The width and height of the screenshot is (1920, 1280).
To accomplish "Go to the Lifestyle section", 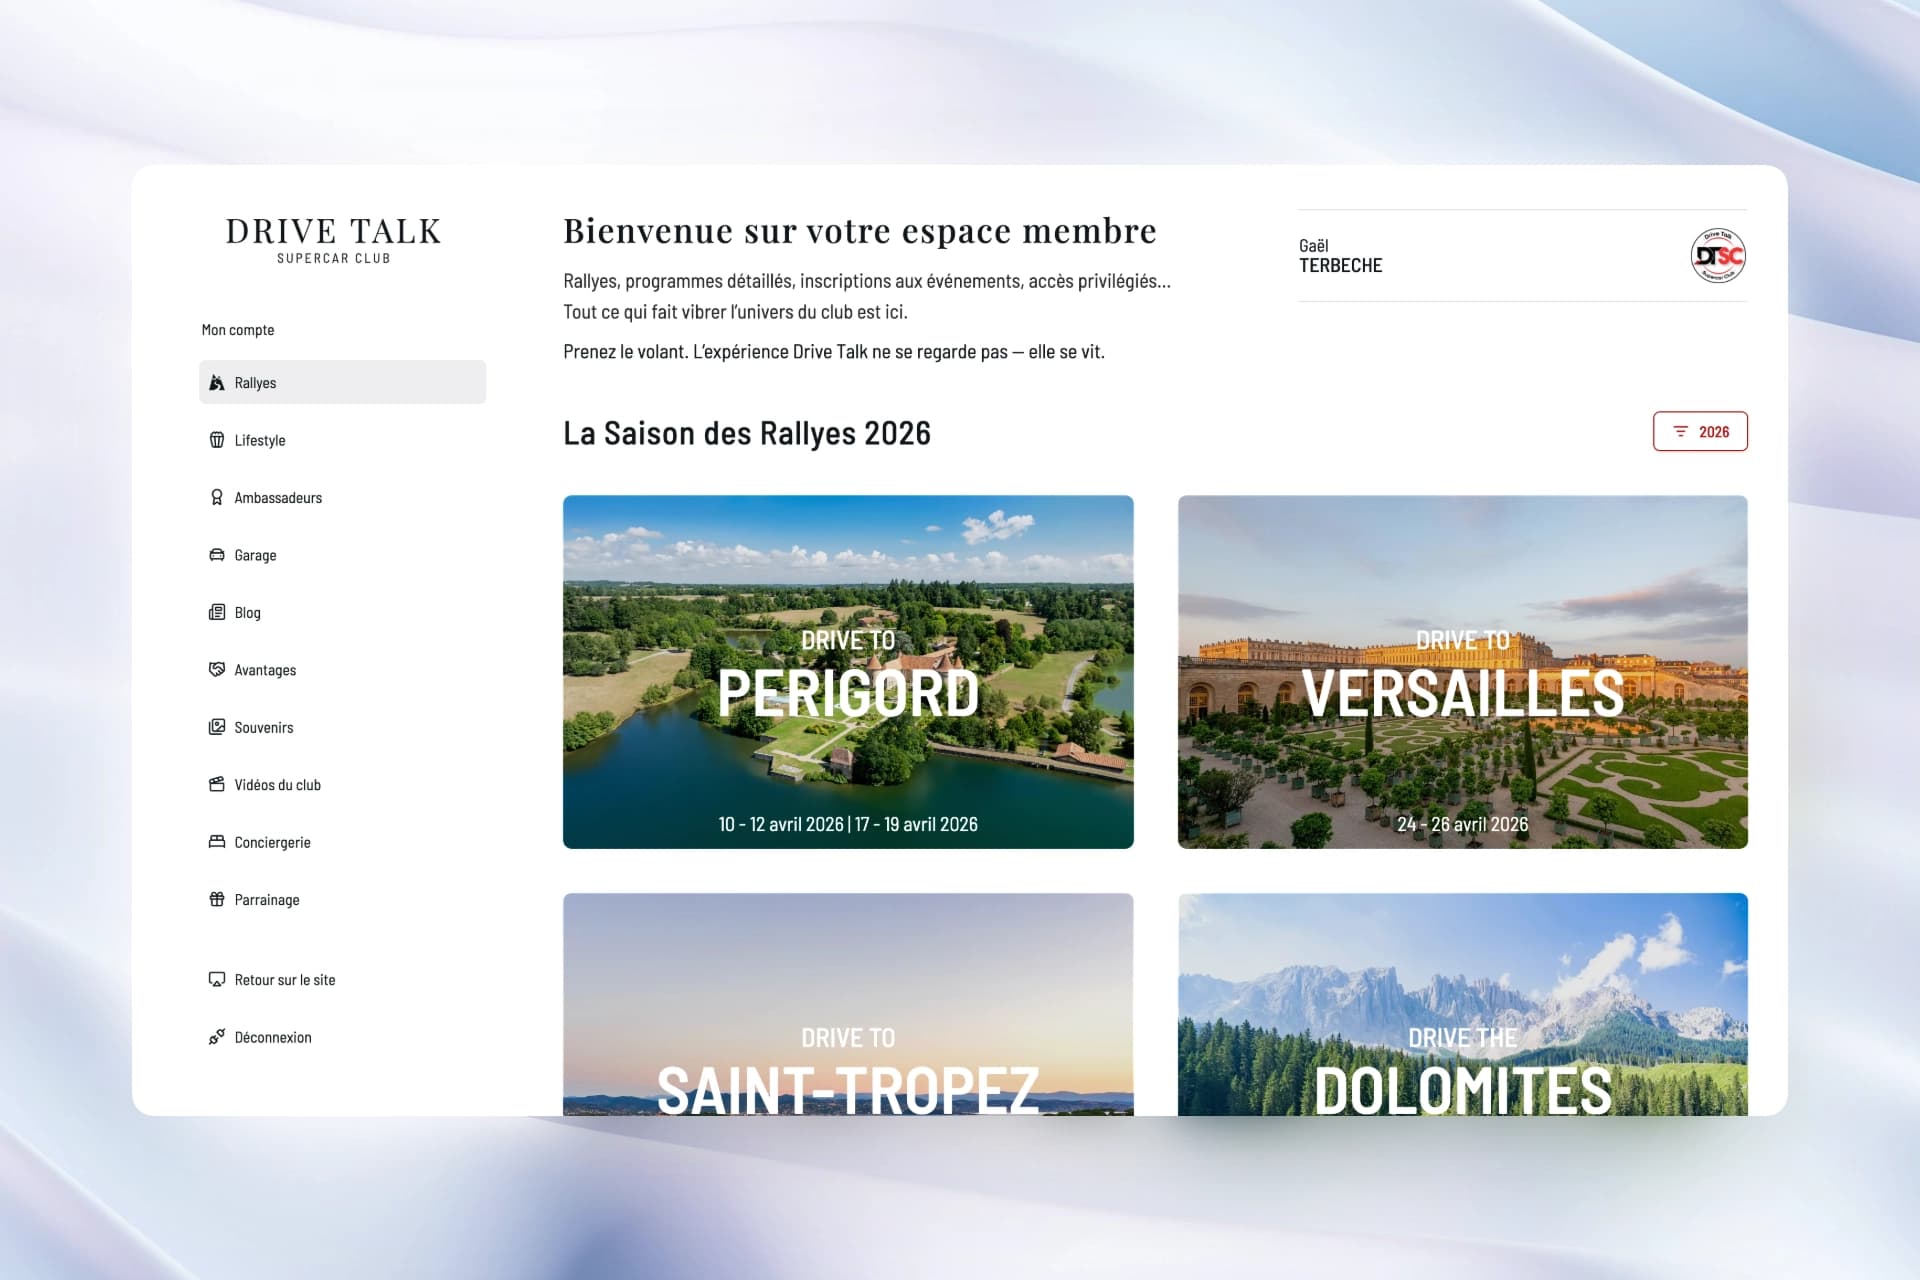I will pos(342,440).
